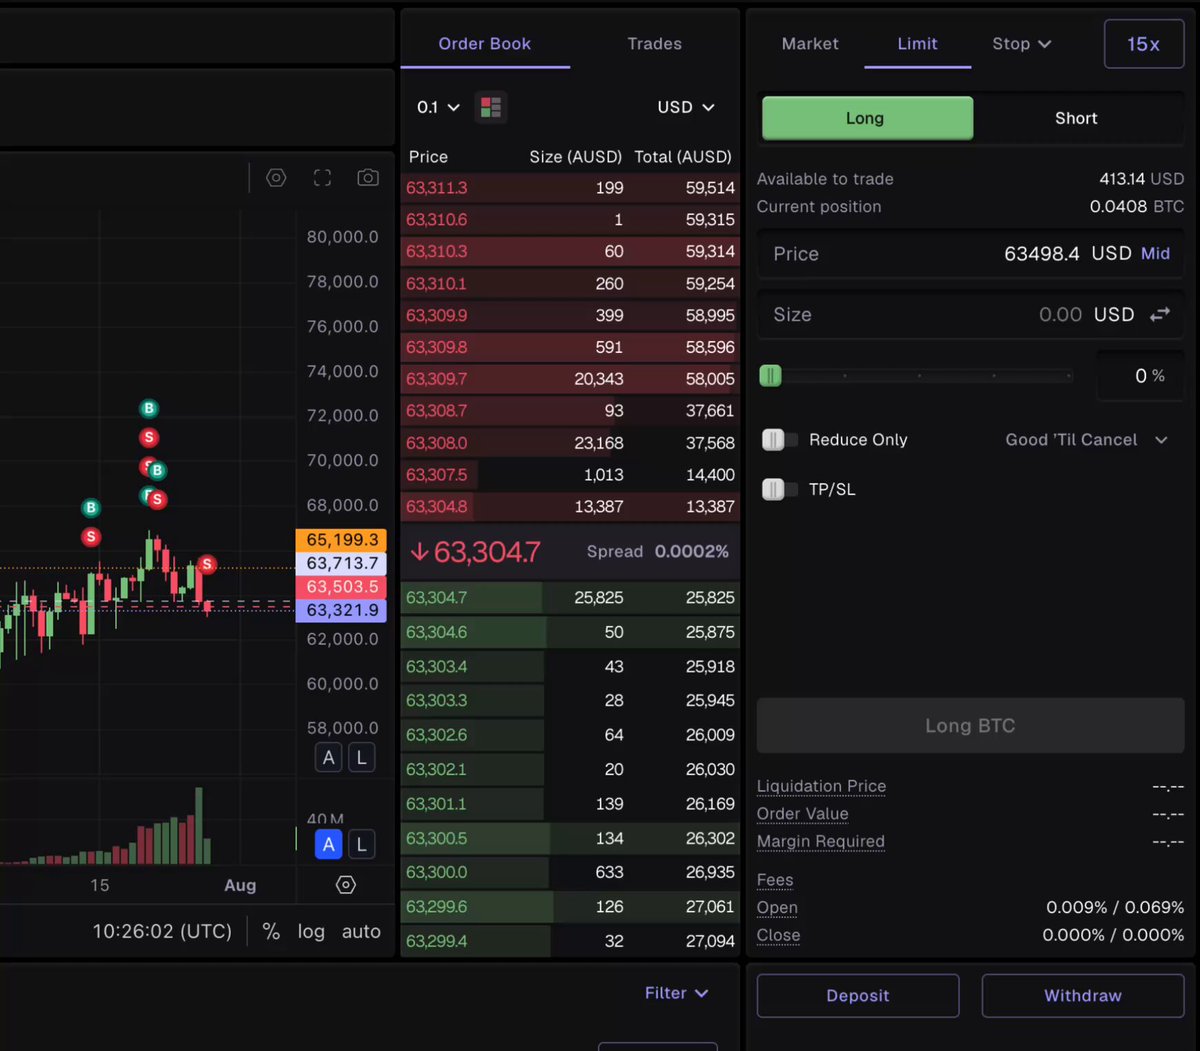Screen dimensions: 1200x1051
Task: Select the Short side
Action: tap(1076, 118)
